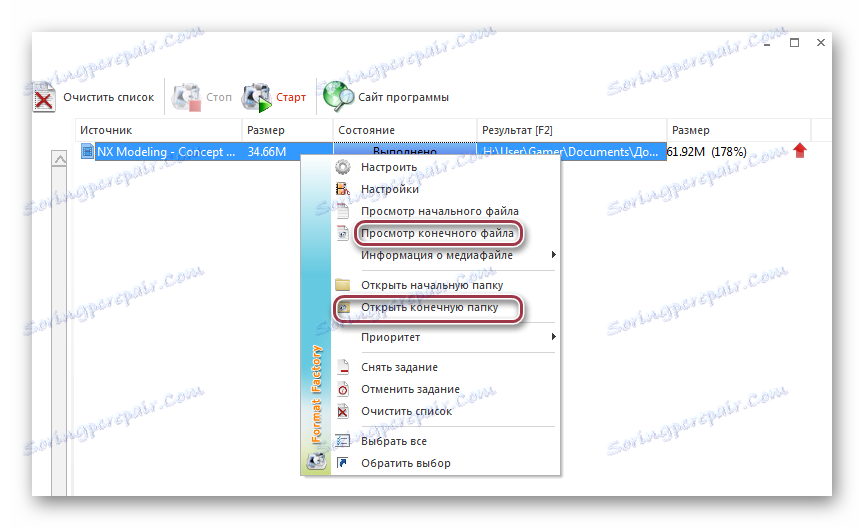Image resolution: width=864 pixels, height=528 pixels.
Task: Click the scrollbar up arrow on the left
Action: 60,159
